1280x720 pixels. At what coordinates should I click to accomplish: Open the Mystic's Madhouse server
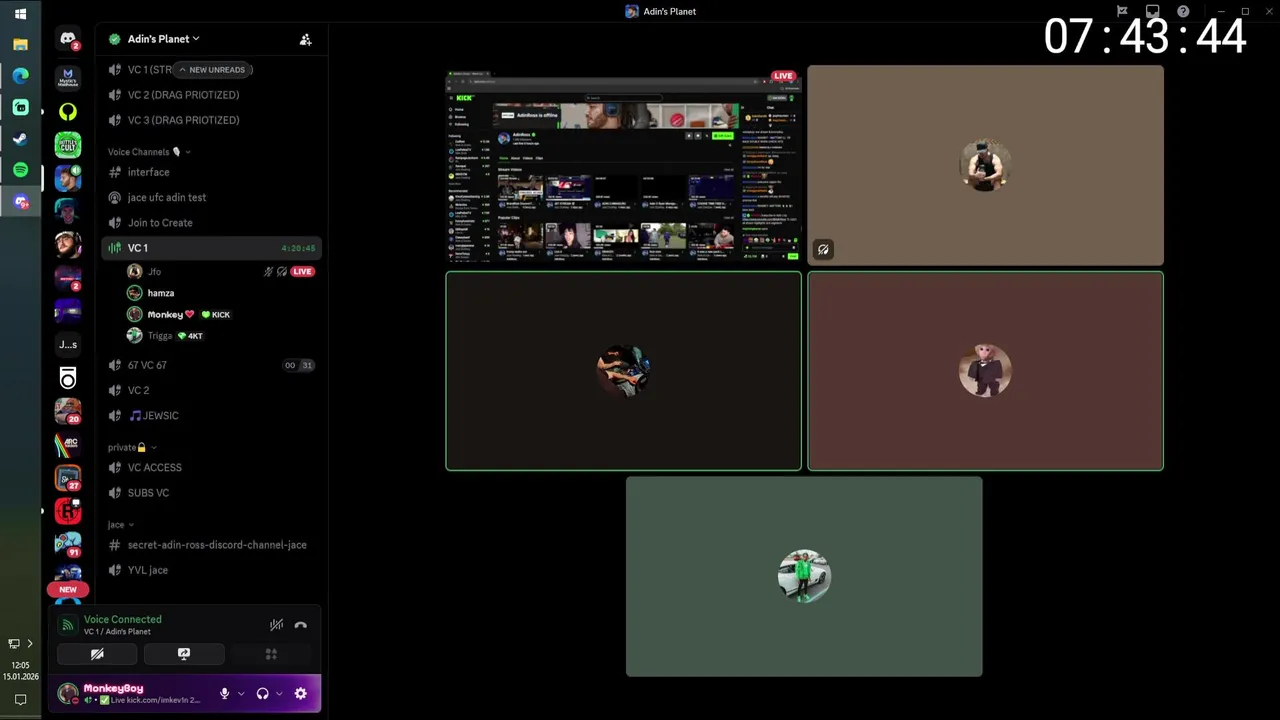click(x=68, y=77)
